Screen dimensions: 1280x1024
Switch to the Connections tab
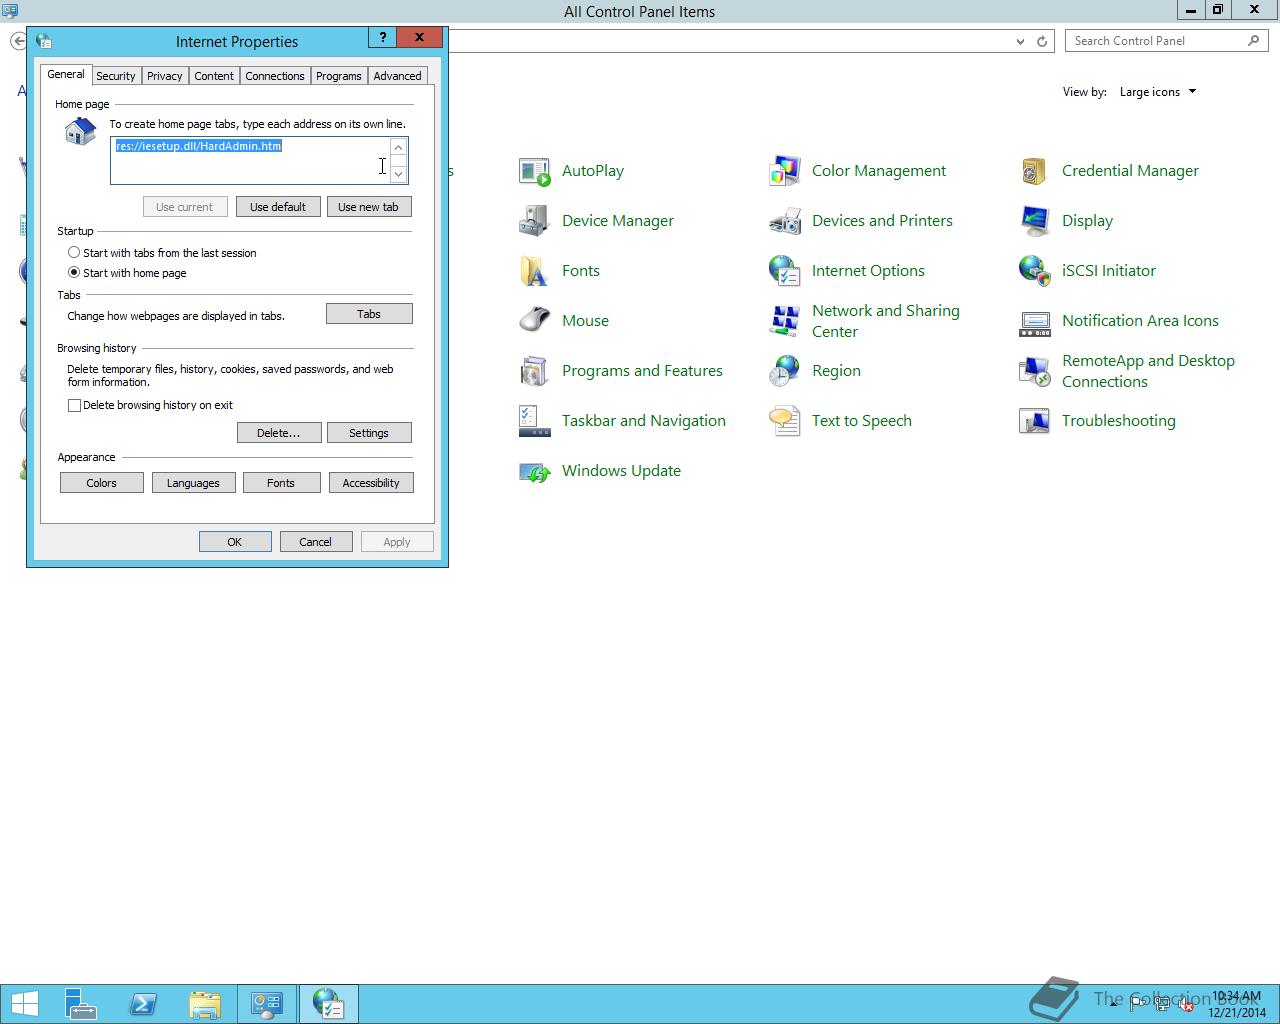tap(275, 76)
